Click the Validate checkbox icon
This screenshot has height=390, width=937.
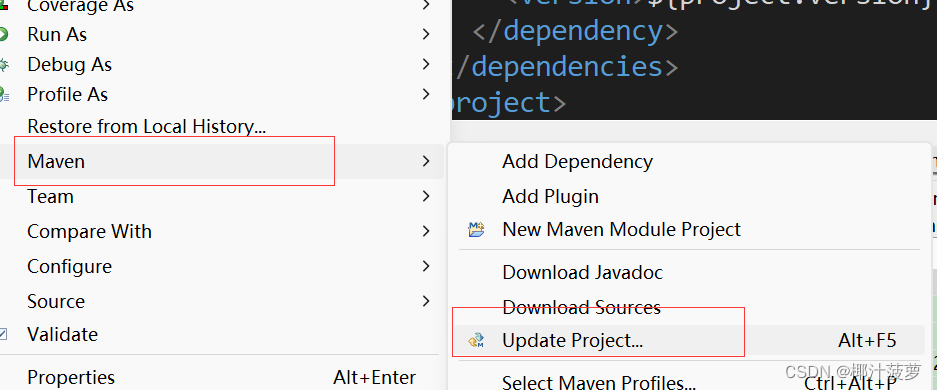click(3, 334)
